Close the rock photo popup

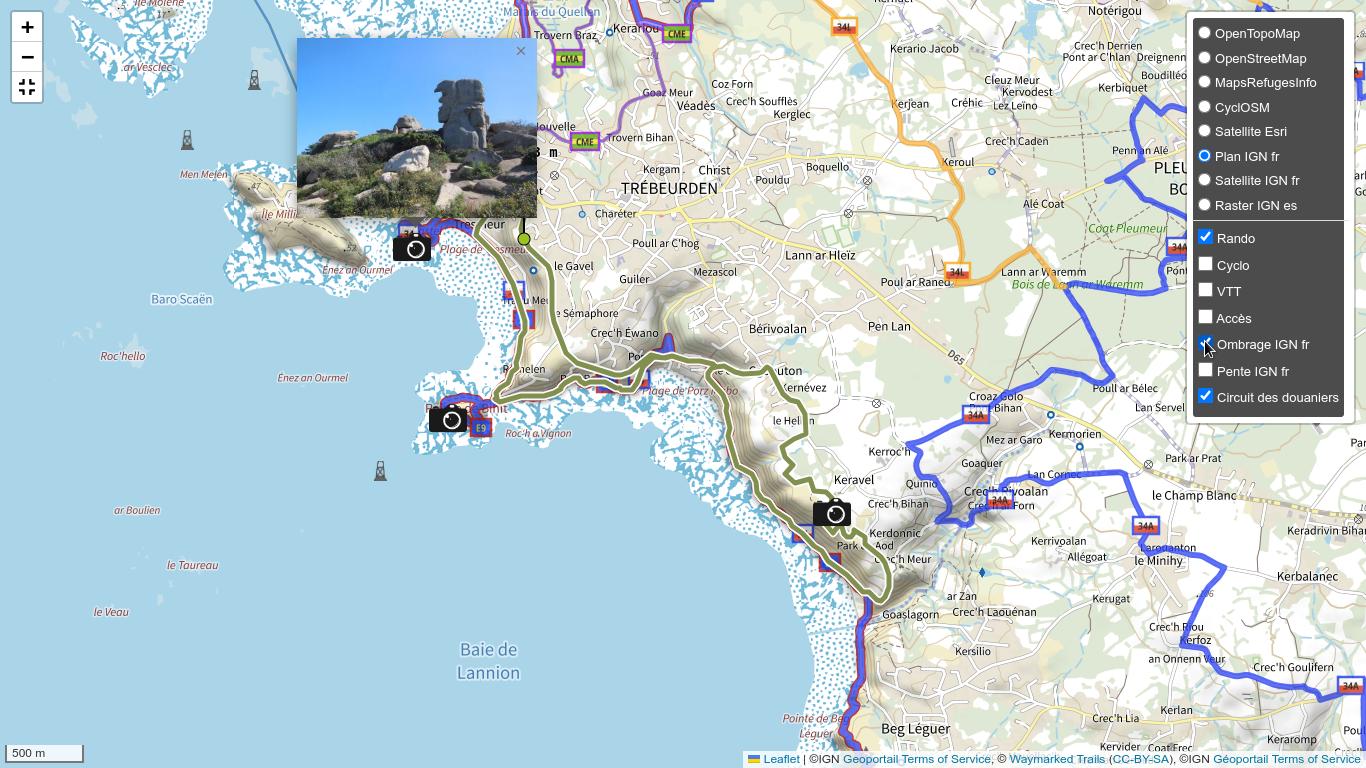click(520, 51)
